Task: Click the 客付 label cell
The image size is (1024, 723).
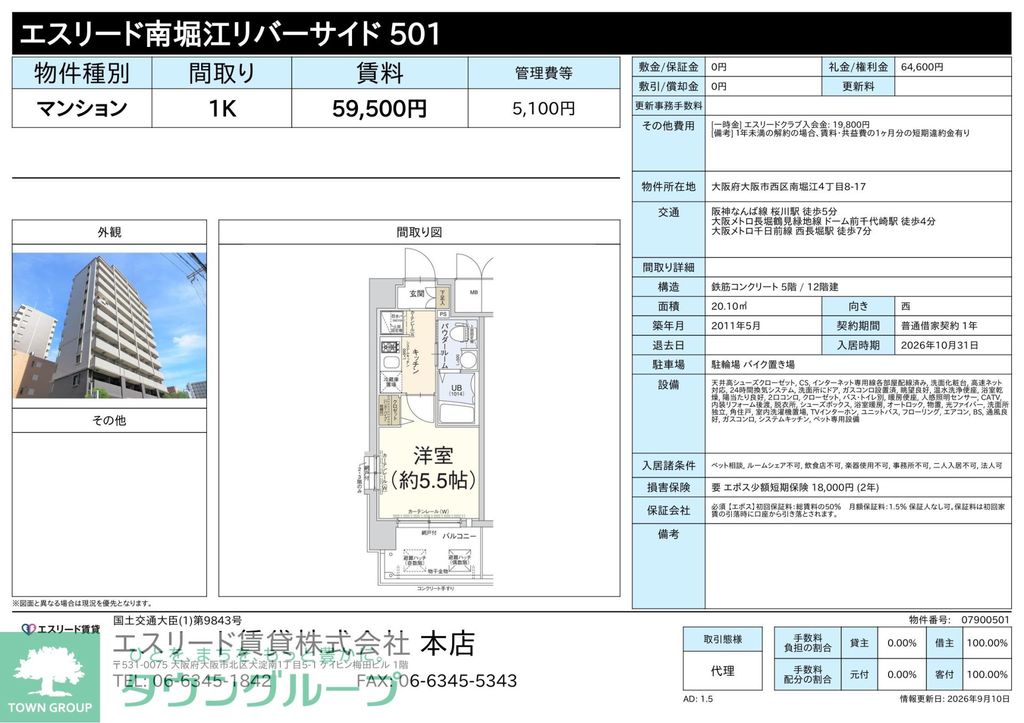Action: coord(944,675)
